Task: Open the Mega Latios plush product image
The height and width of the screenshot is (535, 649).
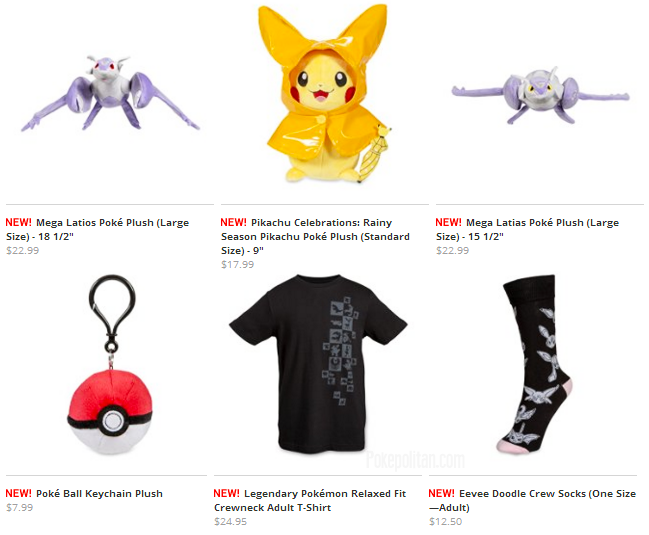Action: pyautogui.click(x=110, y=93)
